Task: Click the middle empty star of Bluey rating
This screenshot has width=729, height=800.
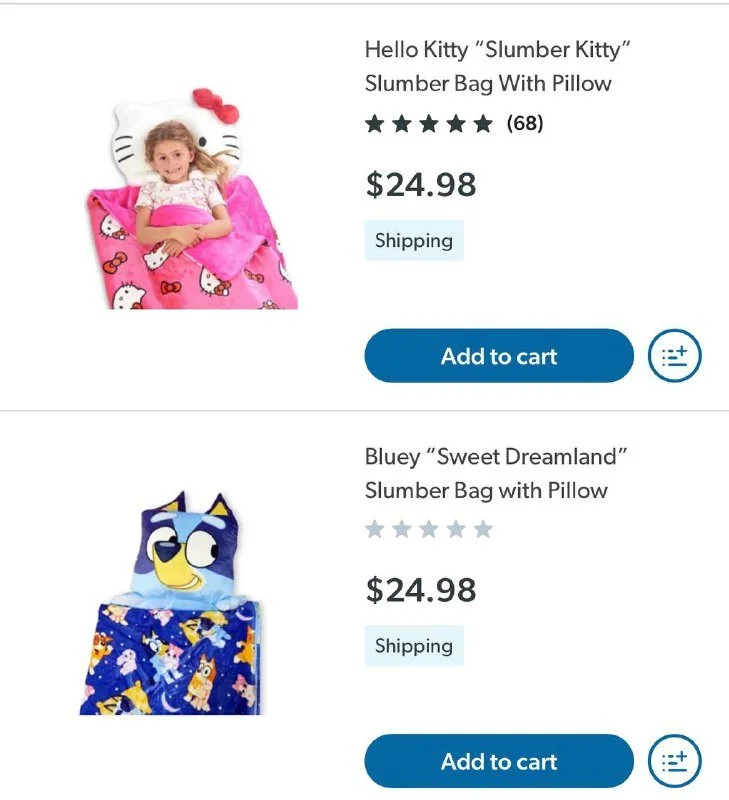Action: tap(429, 529)
